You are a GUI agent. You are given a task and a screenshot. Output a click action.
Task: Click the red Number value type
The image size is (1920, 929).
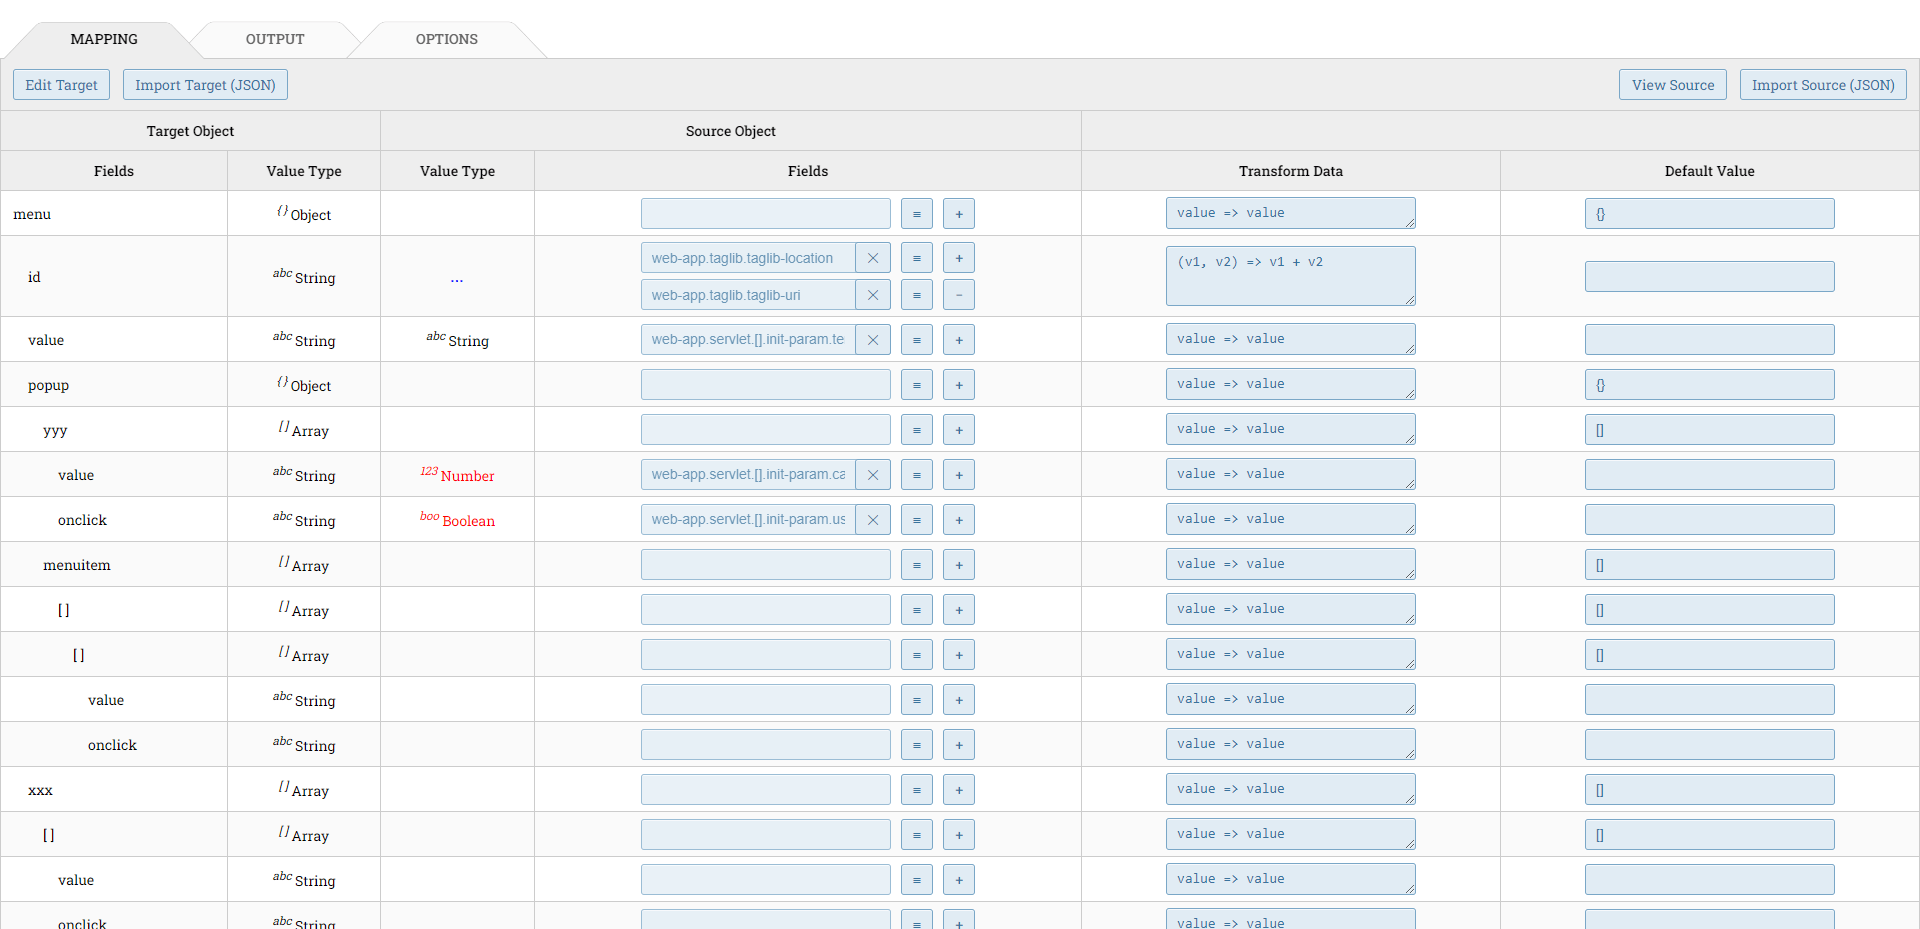(457, 475)
